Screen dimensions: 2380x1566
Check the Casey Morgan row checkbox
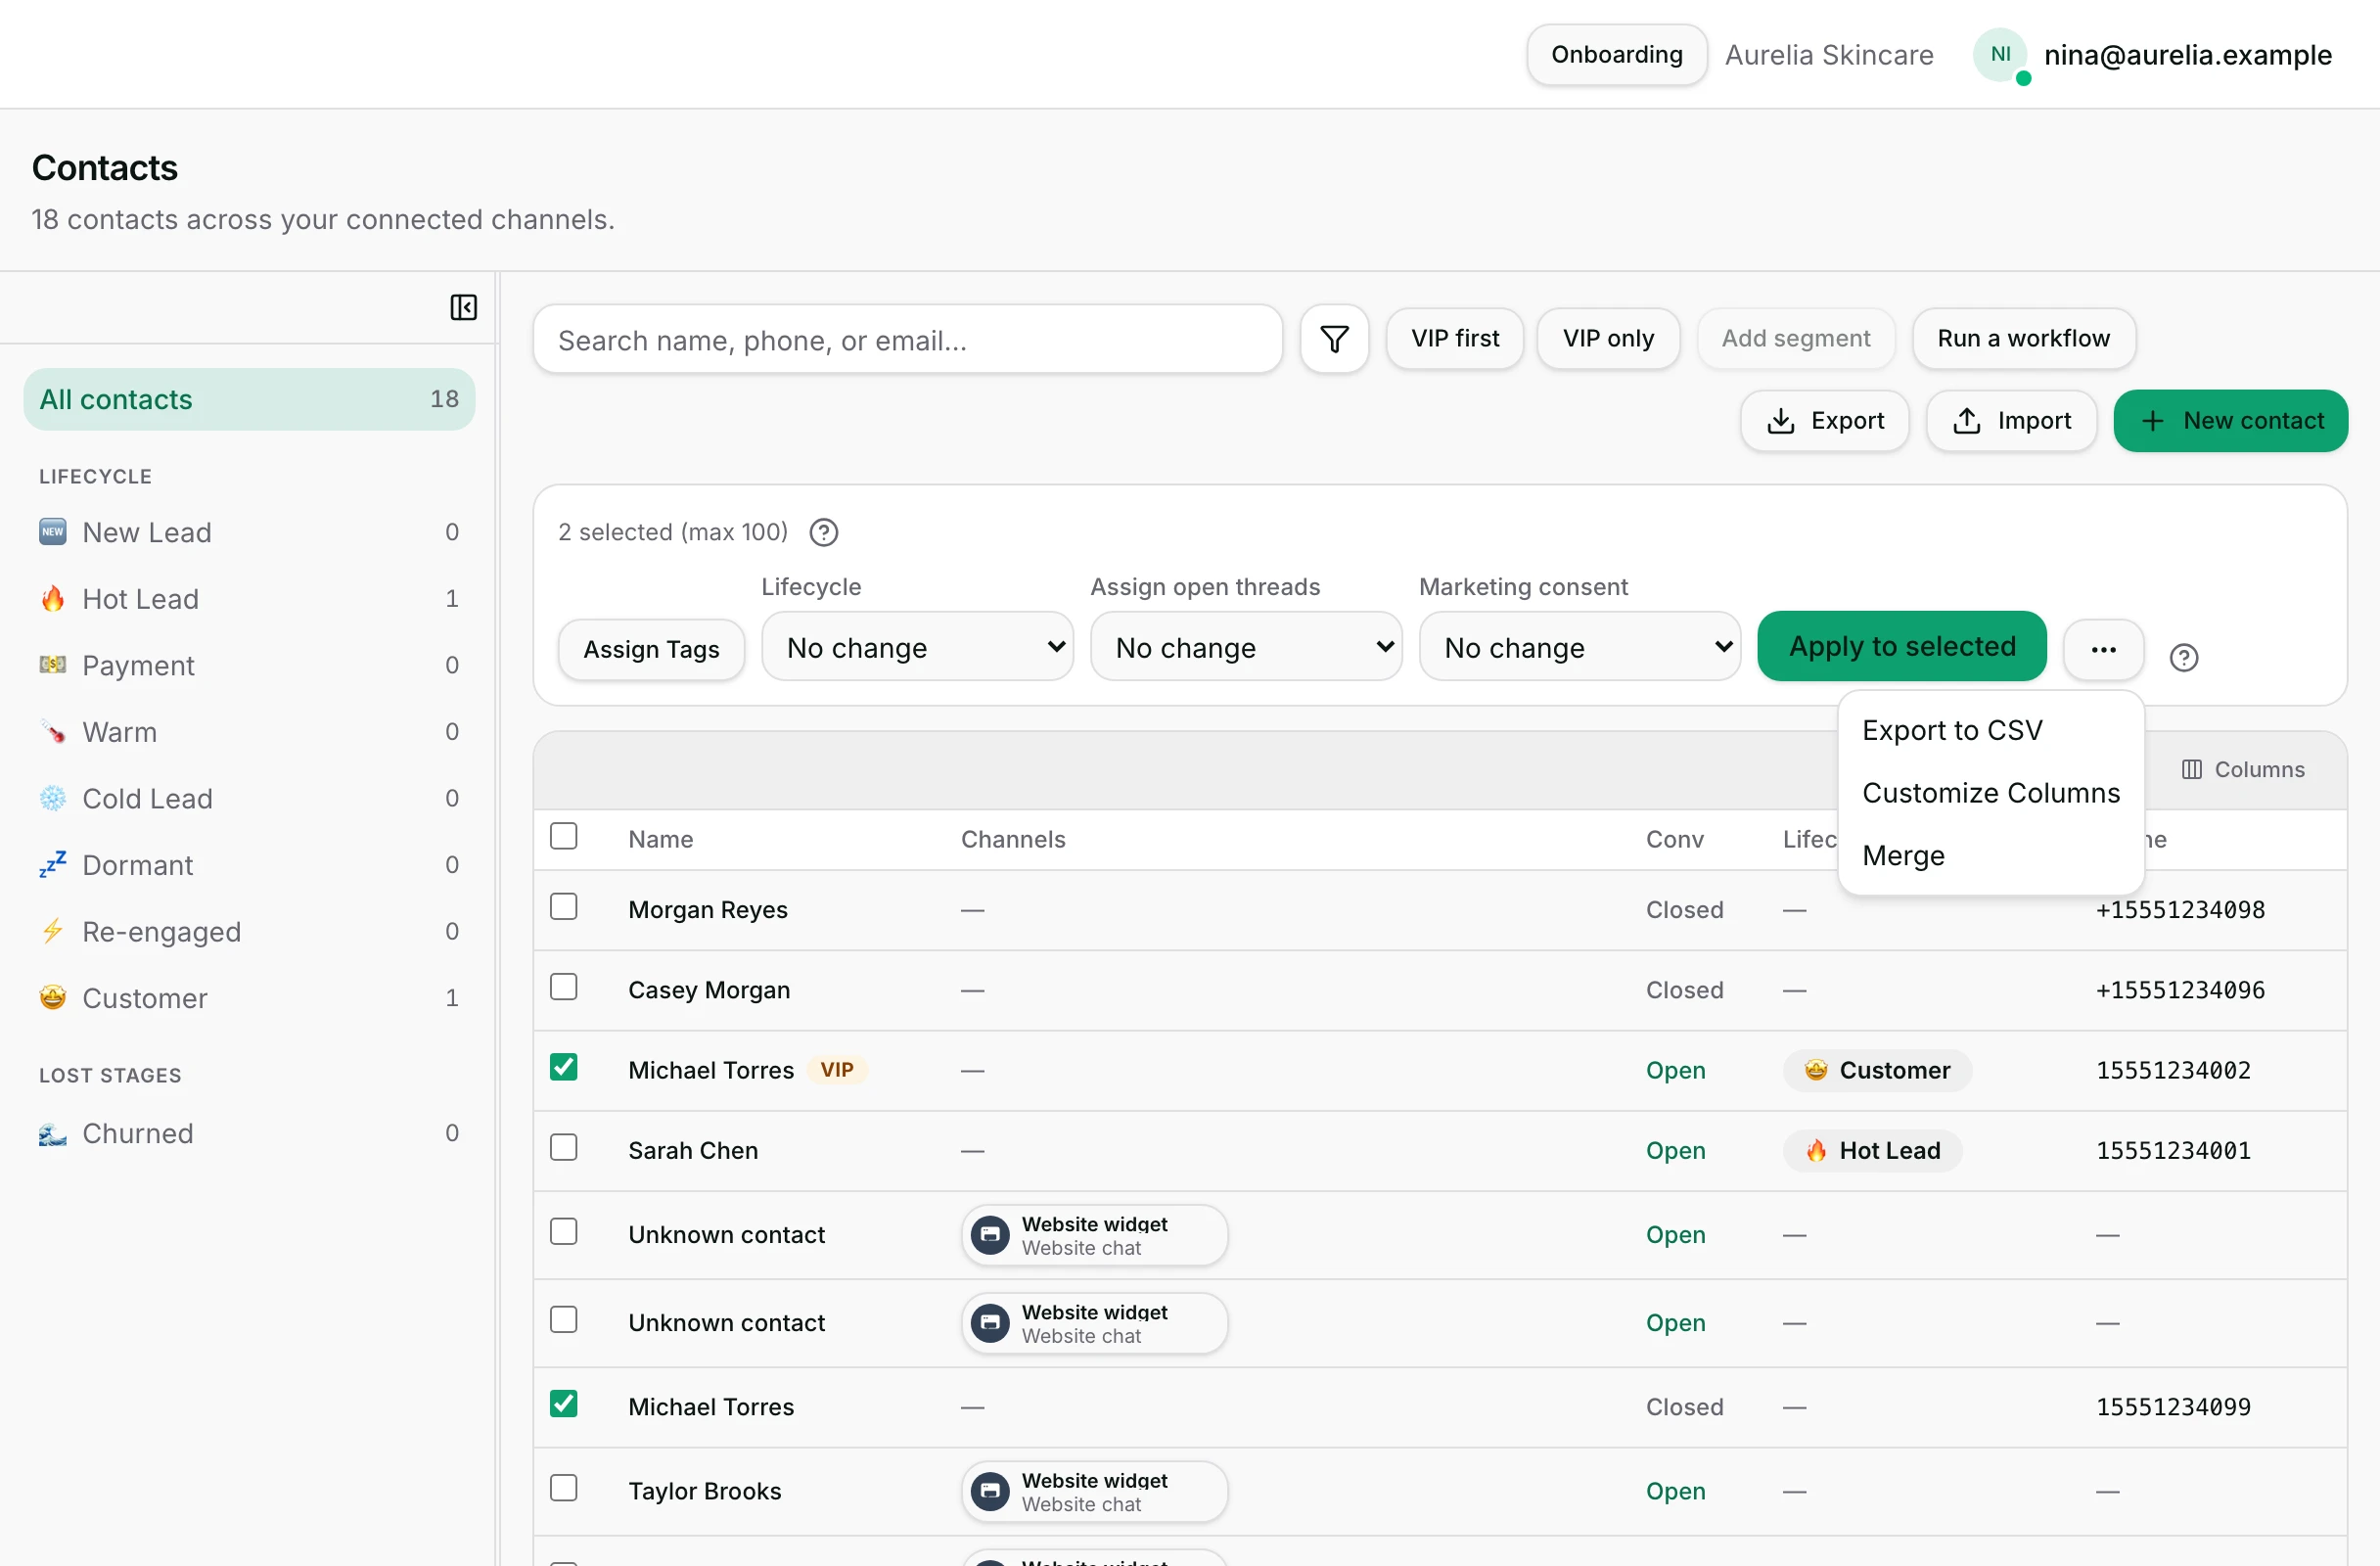tap(564, 986)
